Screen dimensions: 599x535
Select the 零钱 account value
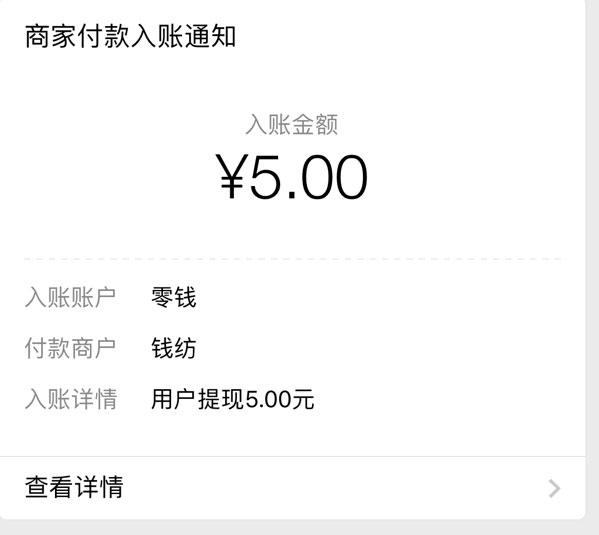(x=174, y=297)
